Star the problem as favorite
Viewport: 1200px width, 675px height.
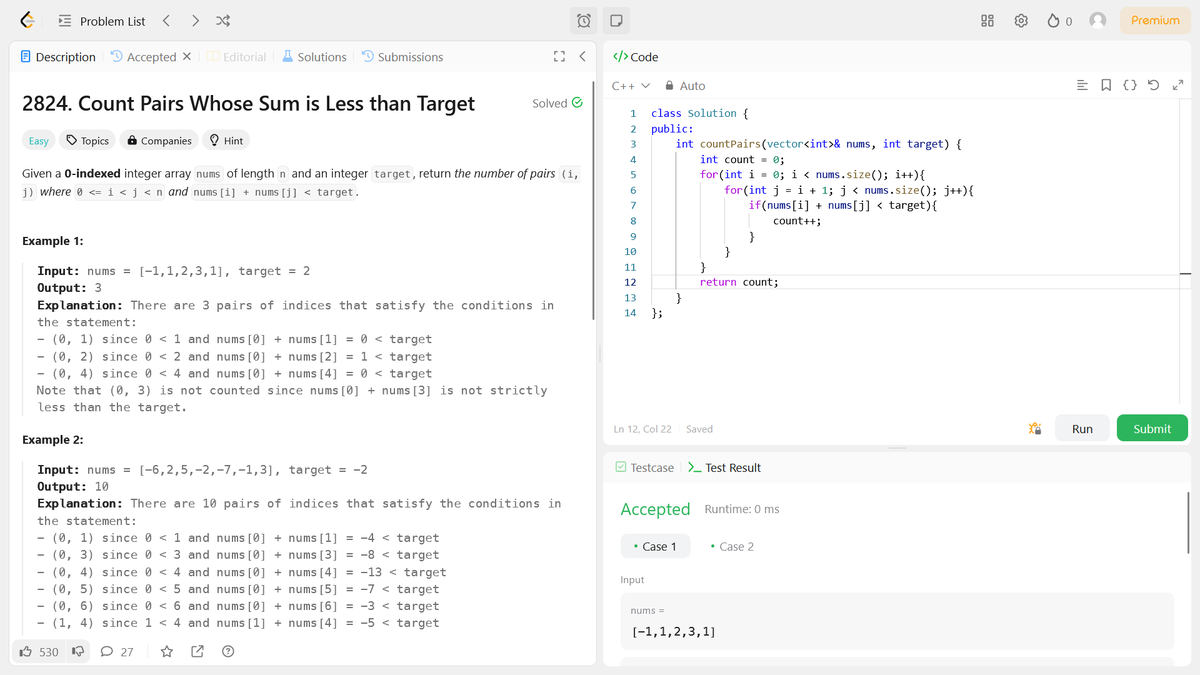pos(167,652)
